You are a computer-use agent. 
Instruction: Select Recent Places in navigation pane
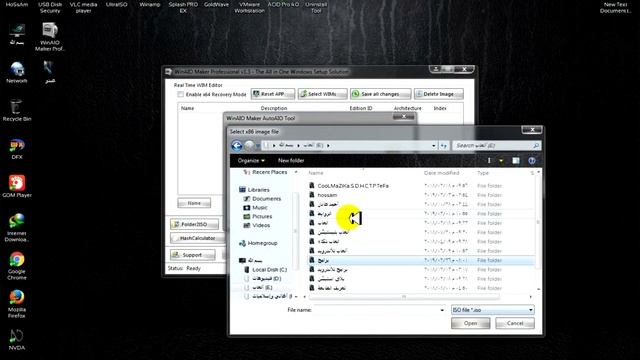pos(265,172)
